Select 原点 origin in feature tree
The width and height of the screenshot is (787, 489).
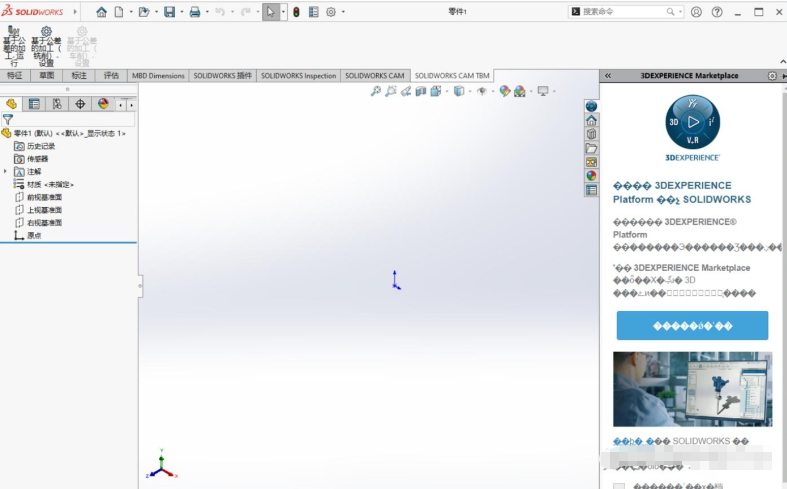coord(28,235)
